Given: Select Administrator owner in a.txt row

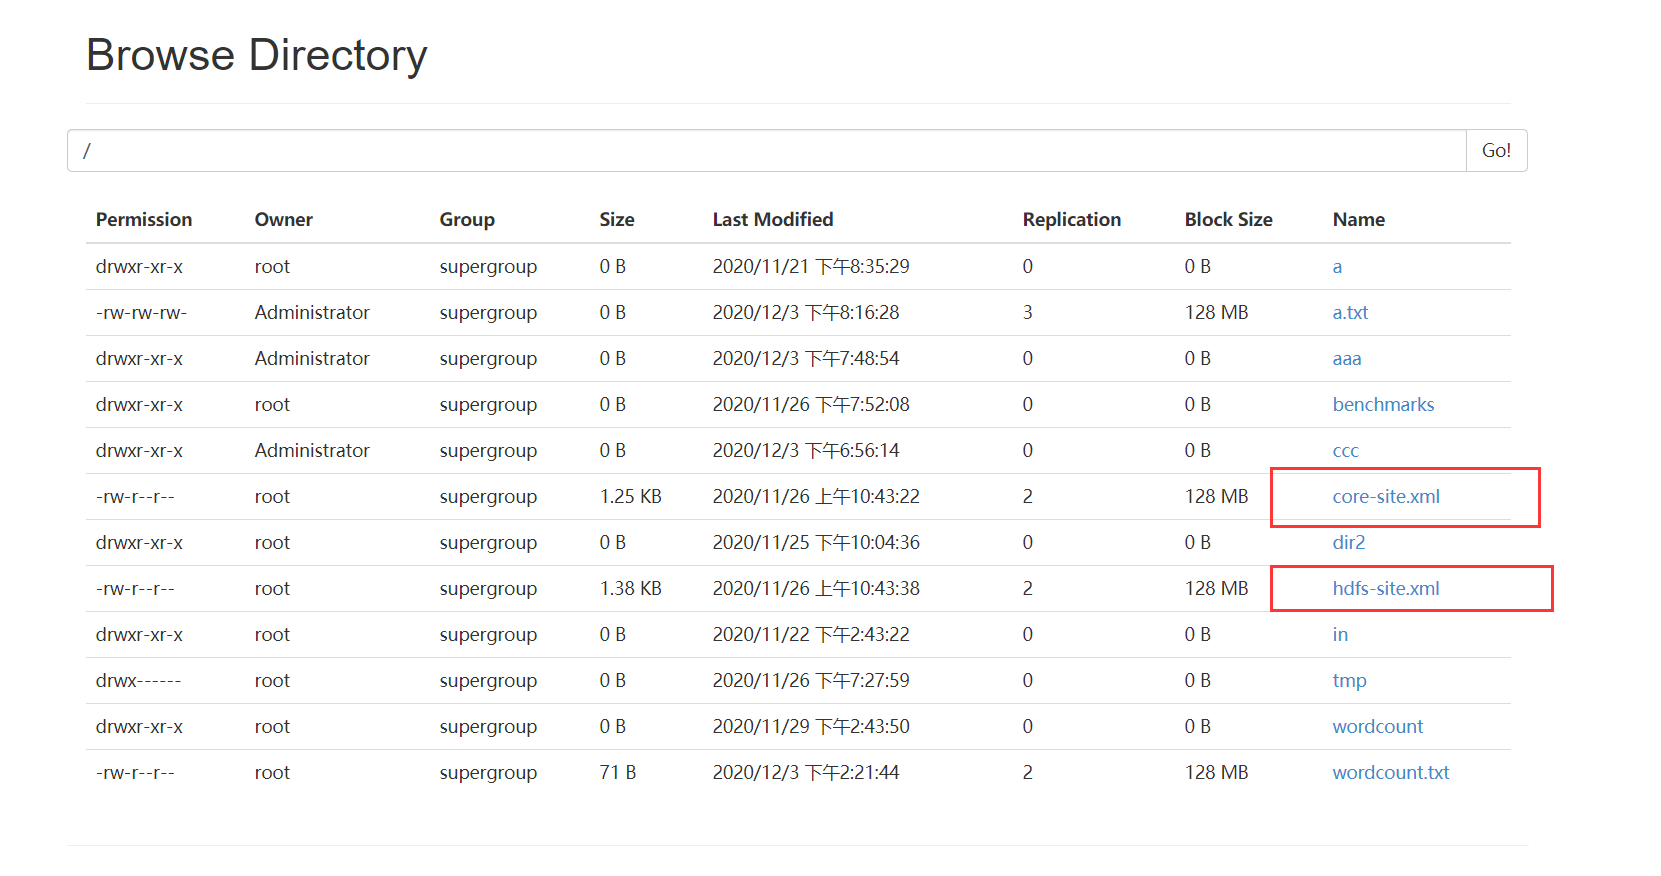Looking at the screenshot, I should 312,313.
